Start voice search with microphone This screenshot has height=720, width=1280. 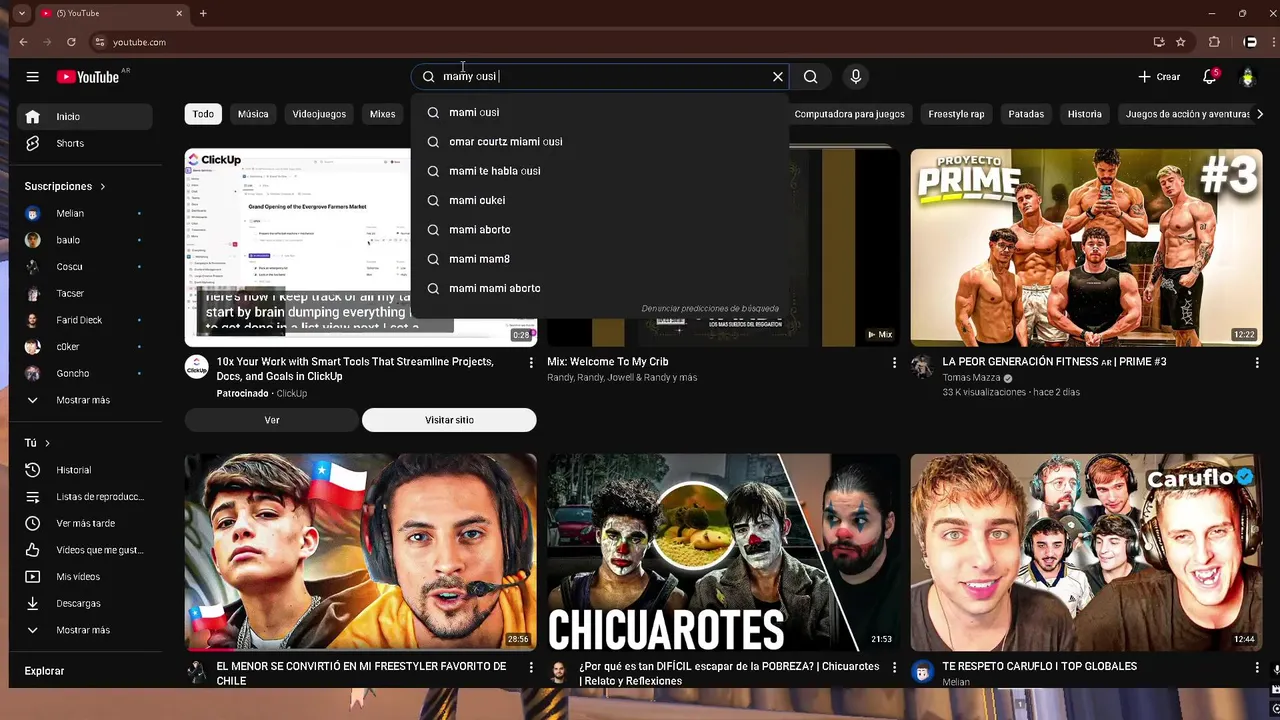pyautogui.click(x=855, y=77)
